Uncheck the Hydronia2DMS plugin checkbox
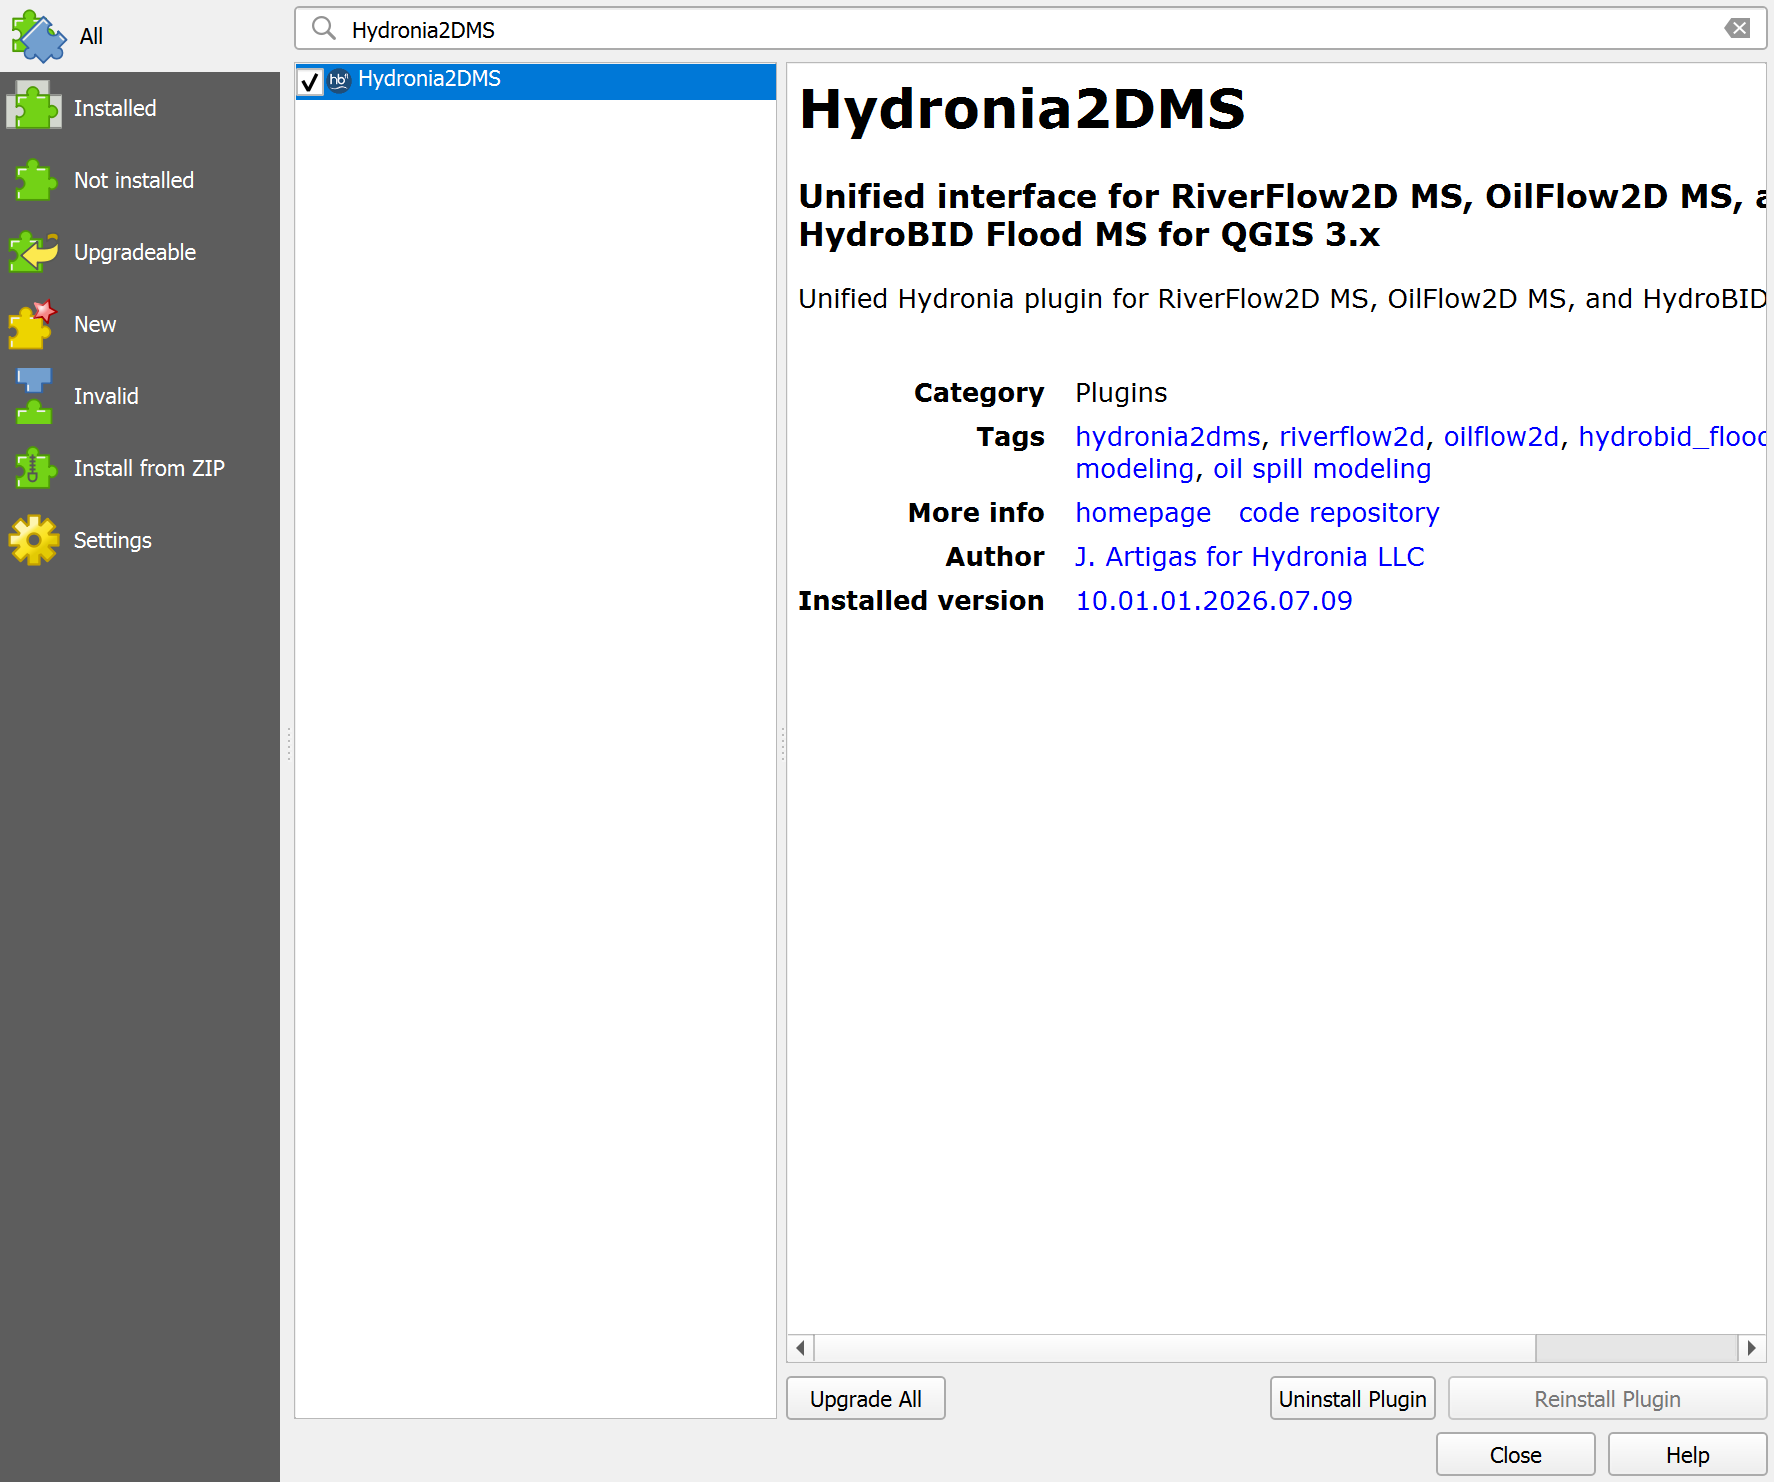 click(310, 81)
